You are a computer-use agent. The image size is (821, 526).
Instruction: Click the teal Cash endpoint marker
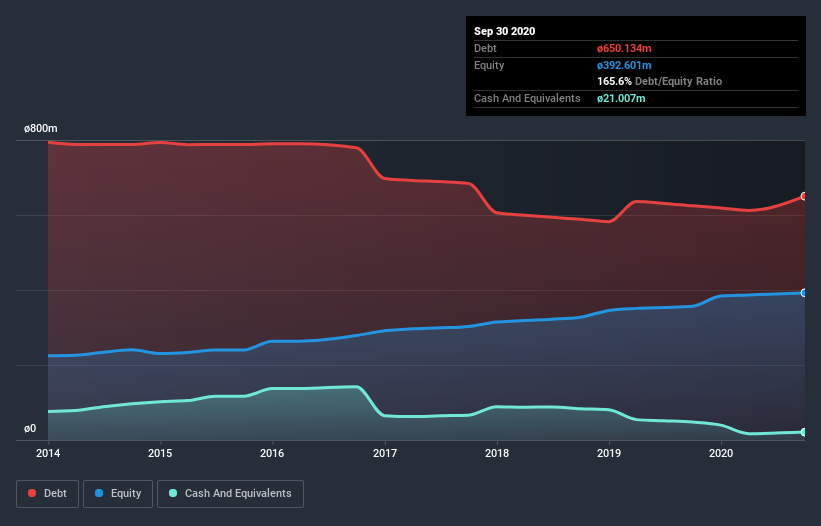(804, 432)
